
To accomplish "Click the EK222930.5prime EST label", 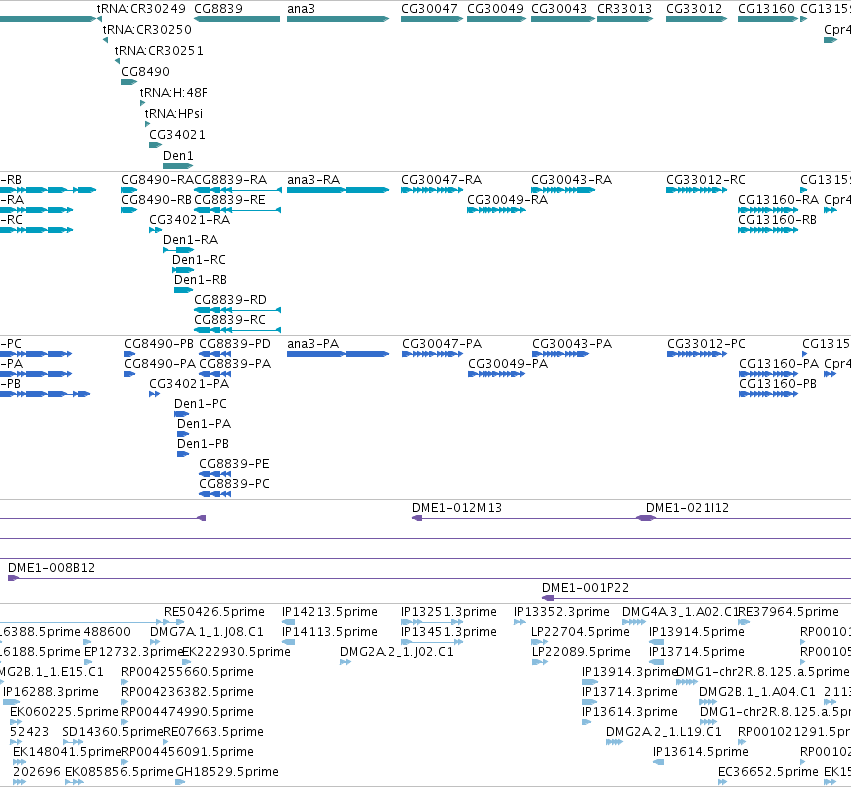I will tap(236, 652).
